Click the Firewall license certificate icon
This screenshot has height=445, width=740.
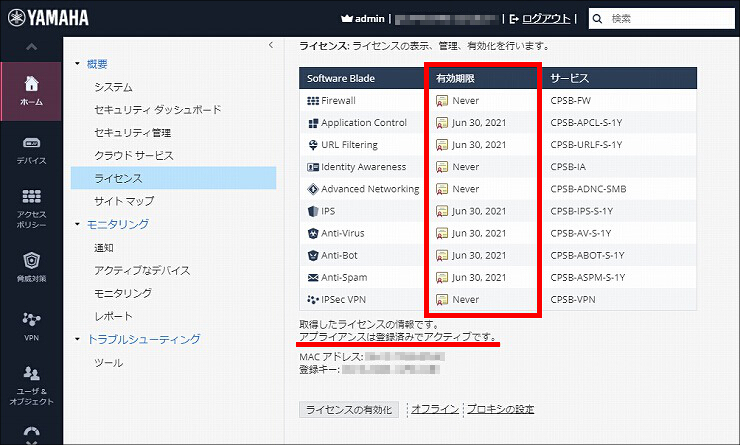[x=442, y=101]
